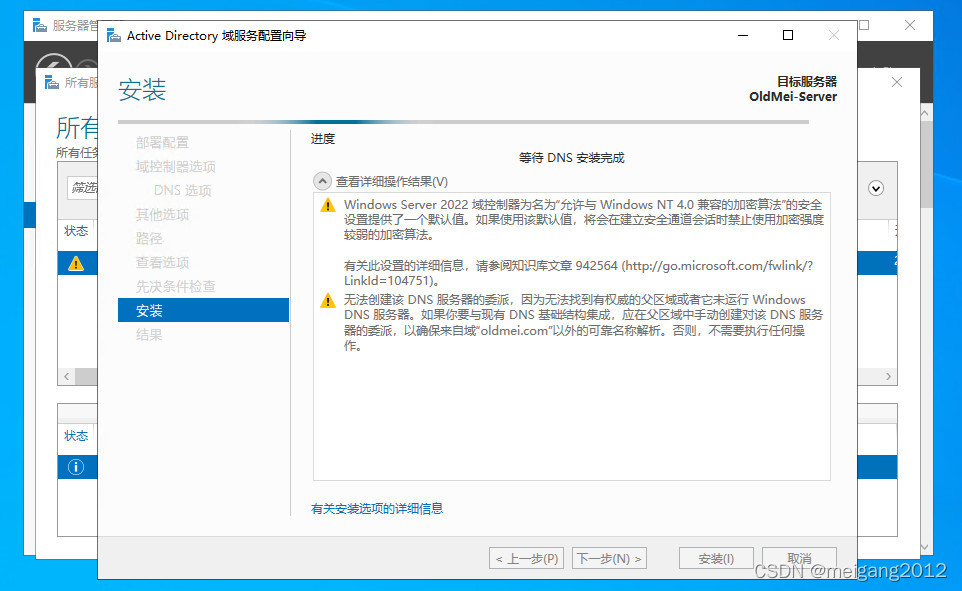Select the 路径 step in sidebar
Viewport: 962px width, 591px height.
point(149,238)
